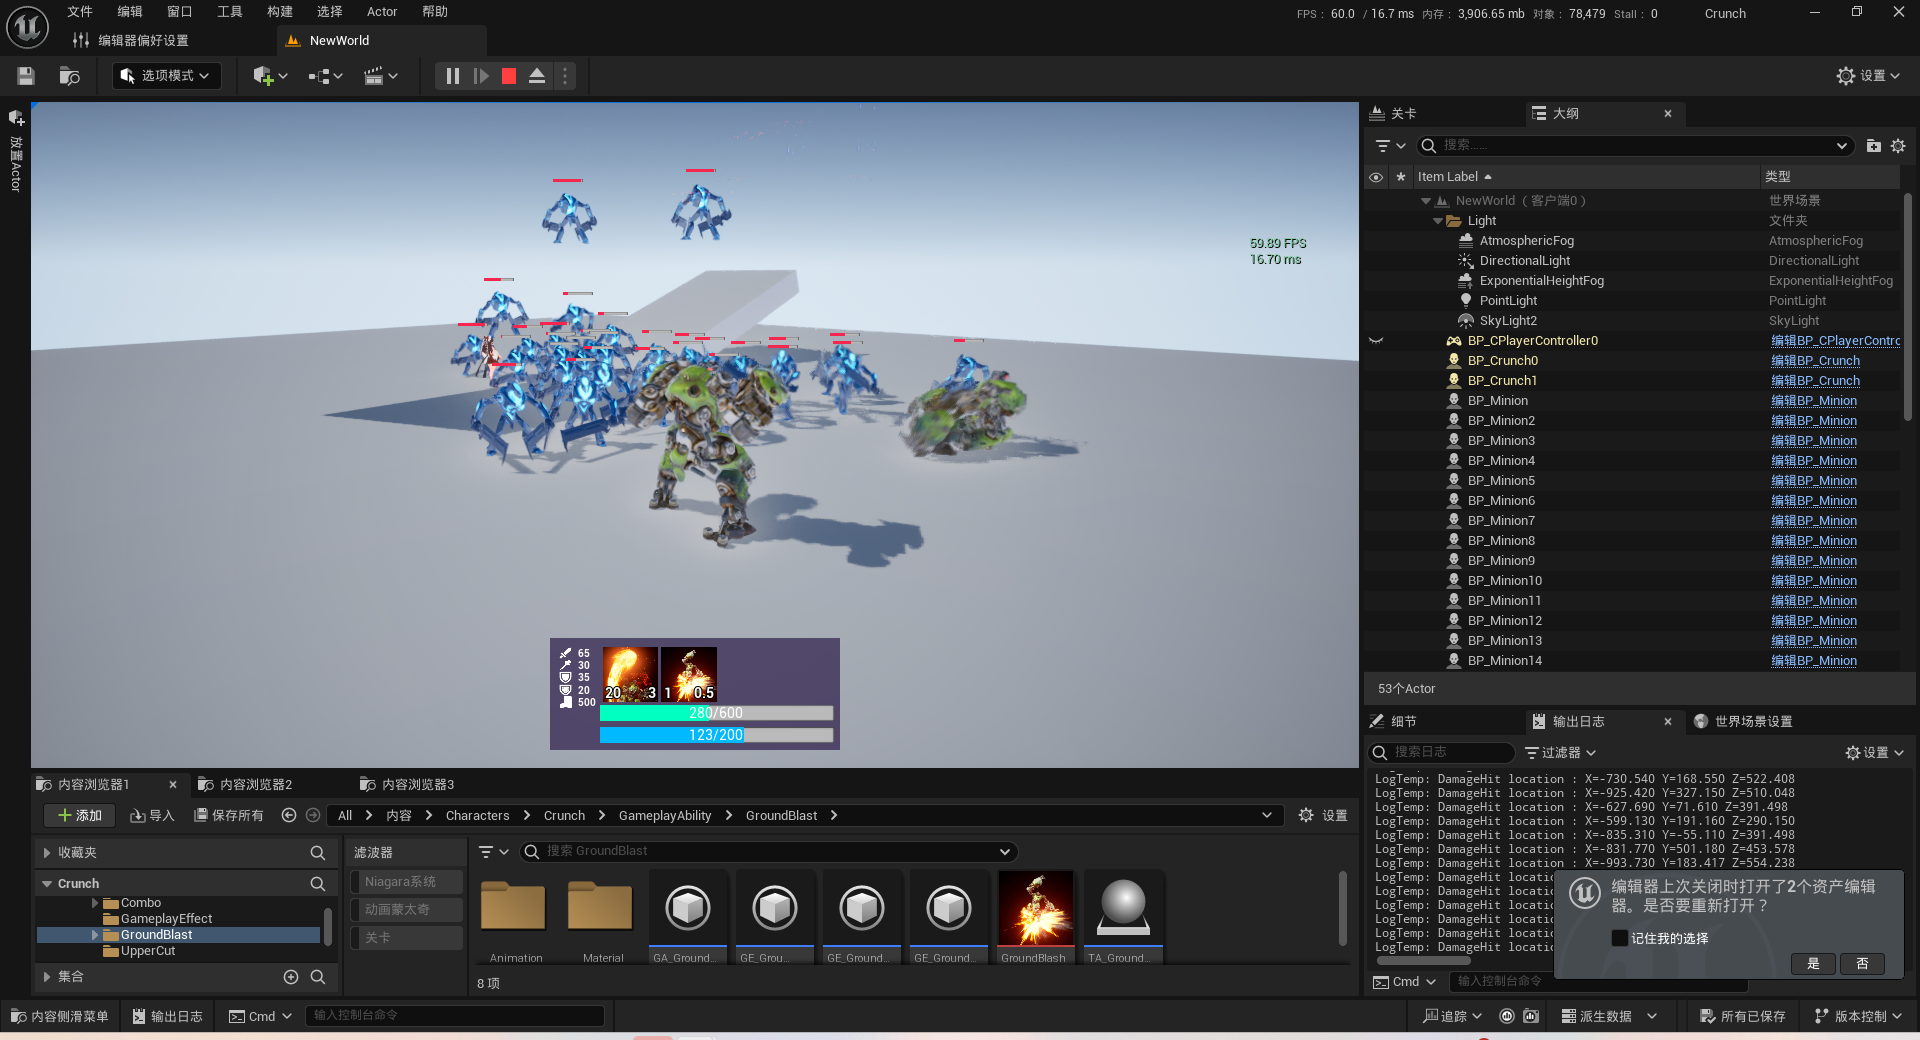Click the pinned star column header

pos(1400,177)
